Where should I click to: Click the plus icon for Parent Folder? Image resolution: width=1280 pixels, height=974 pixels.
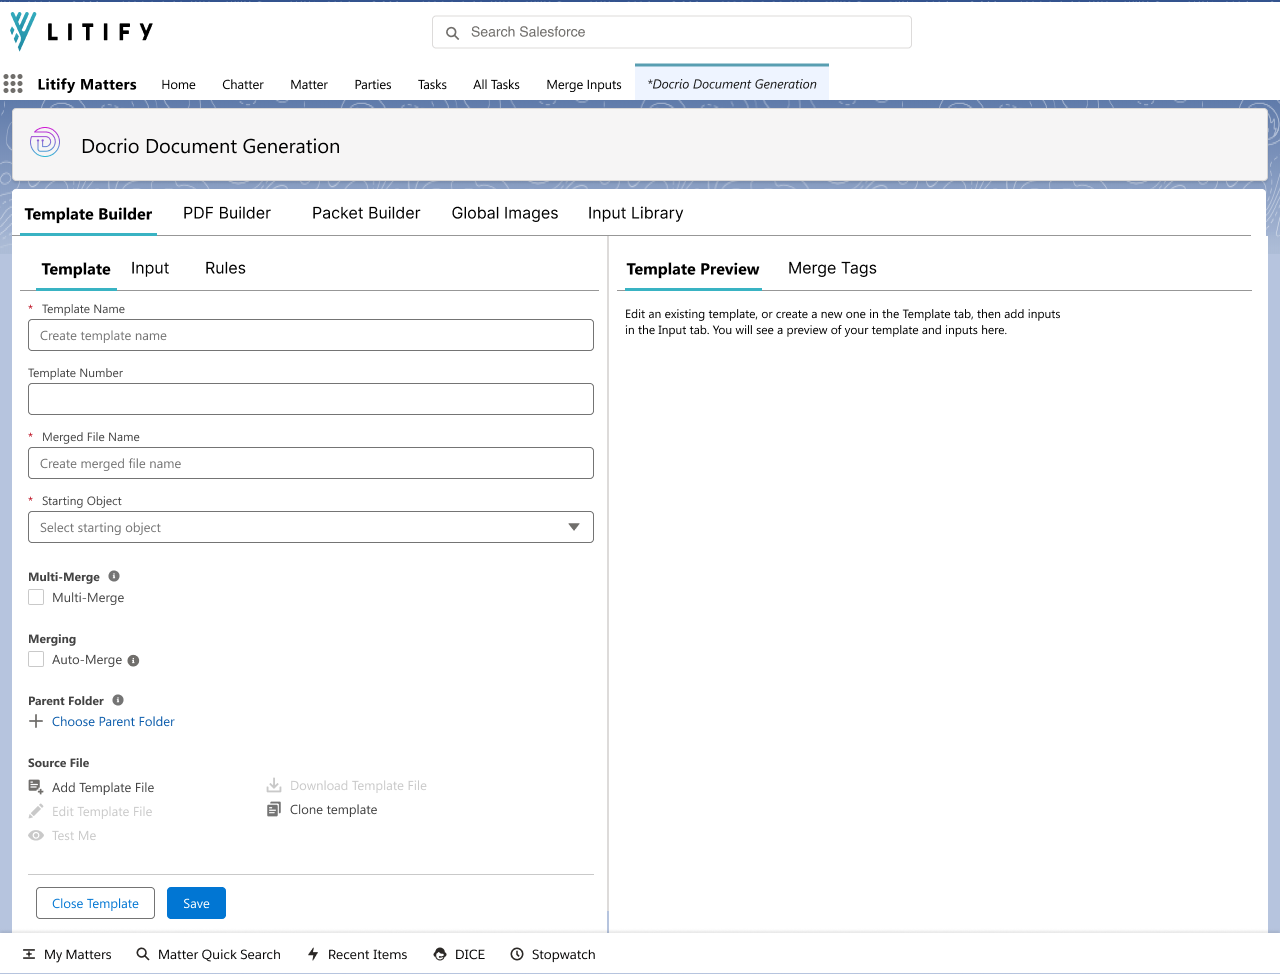[x=36, y=721]
